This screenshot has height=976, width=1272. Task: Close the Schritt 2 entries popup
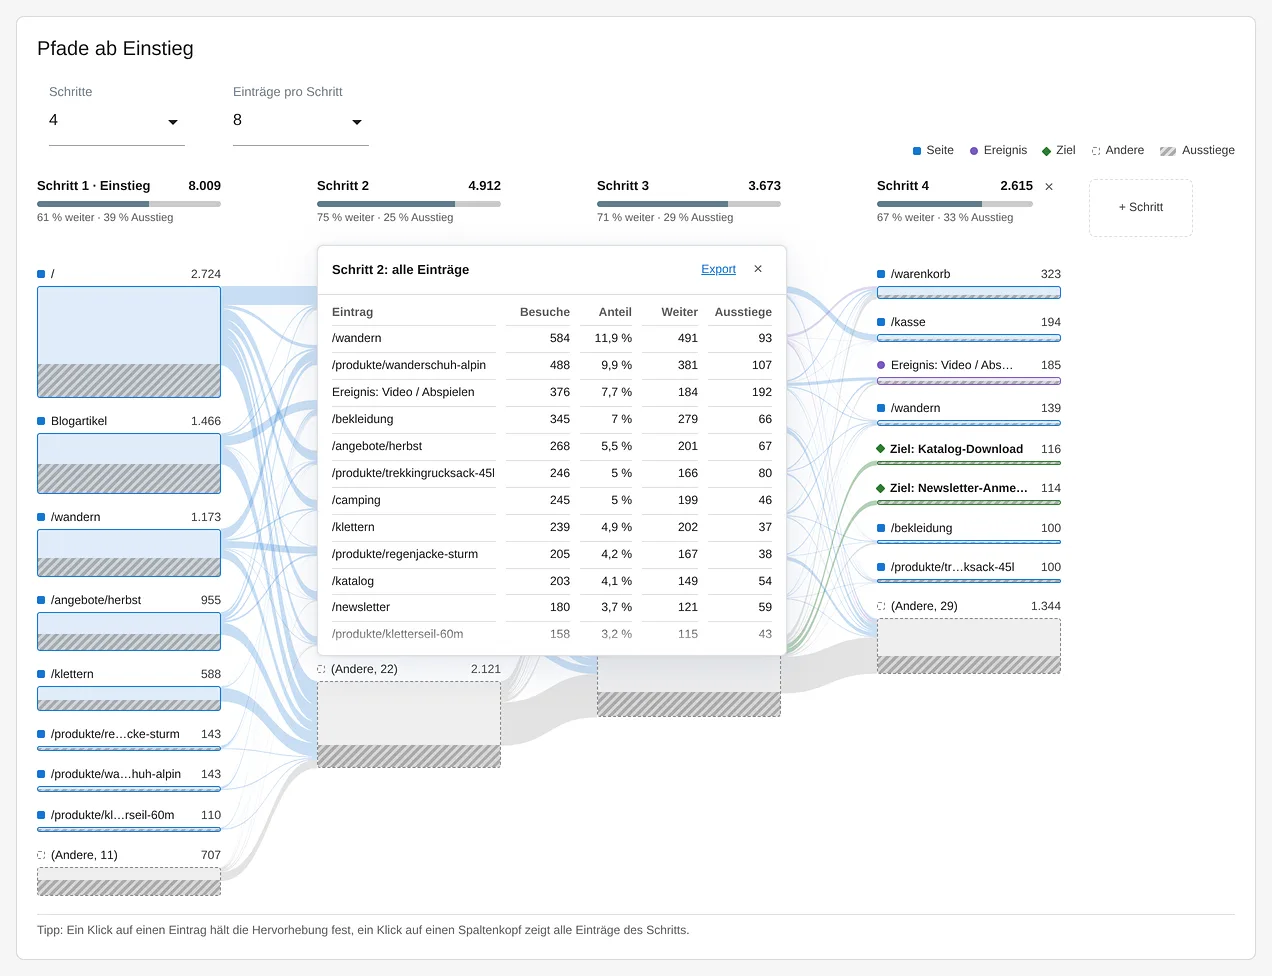[758, 269]
